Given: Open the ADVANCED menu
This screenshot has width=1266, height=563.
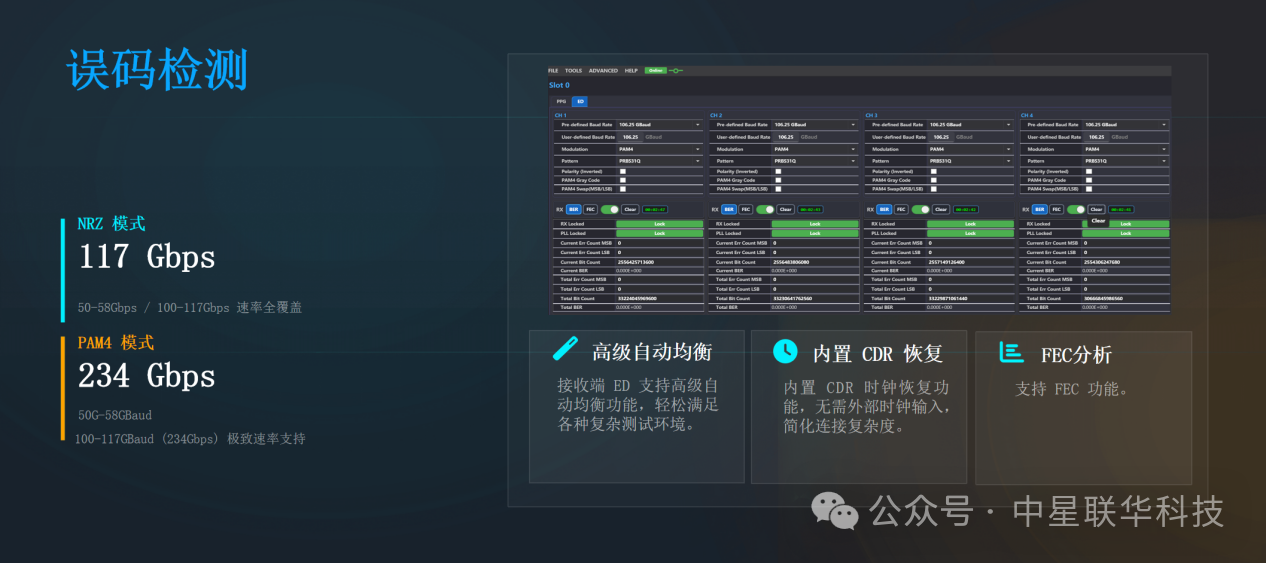Looking at the screenshot, I should click(603, 71).
